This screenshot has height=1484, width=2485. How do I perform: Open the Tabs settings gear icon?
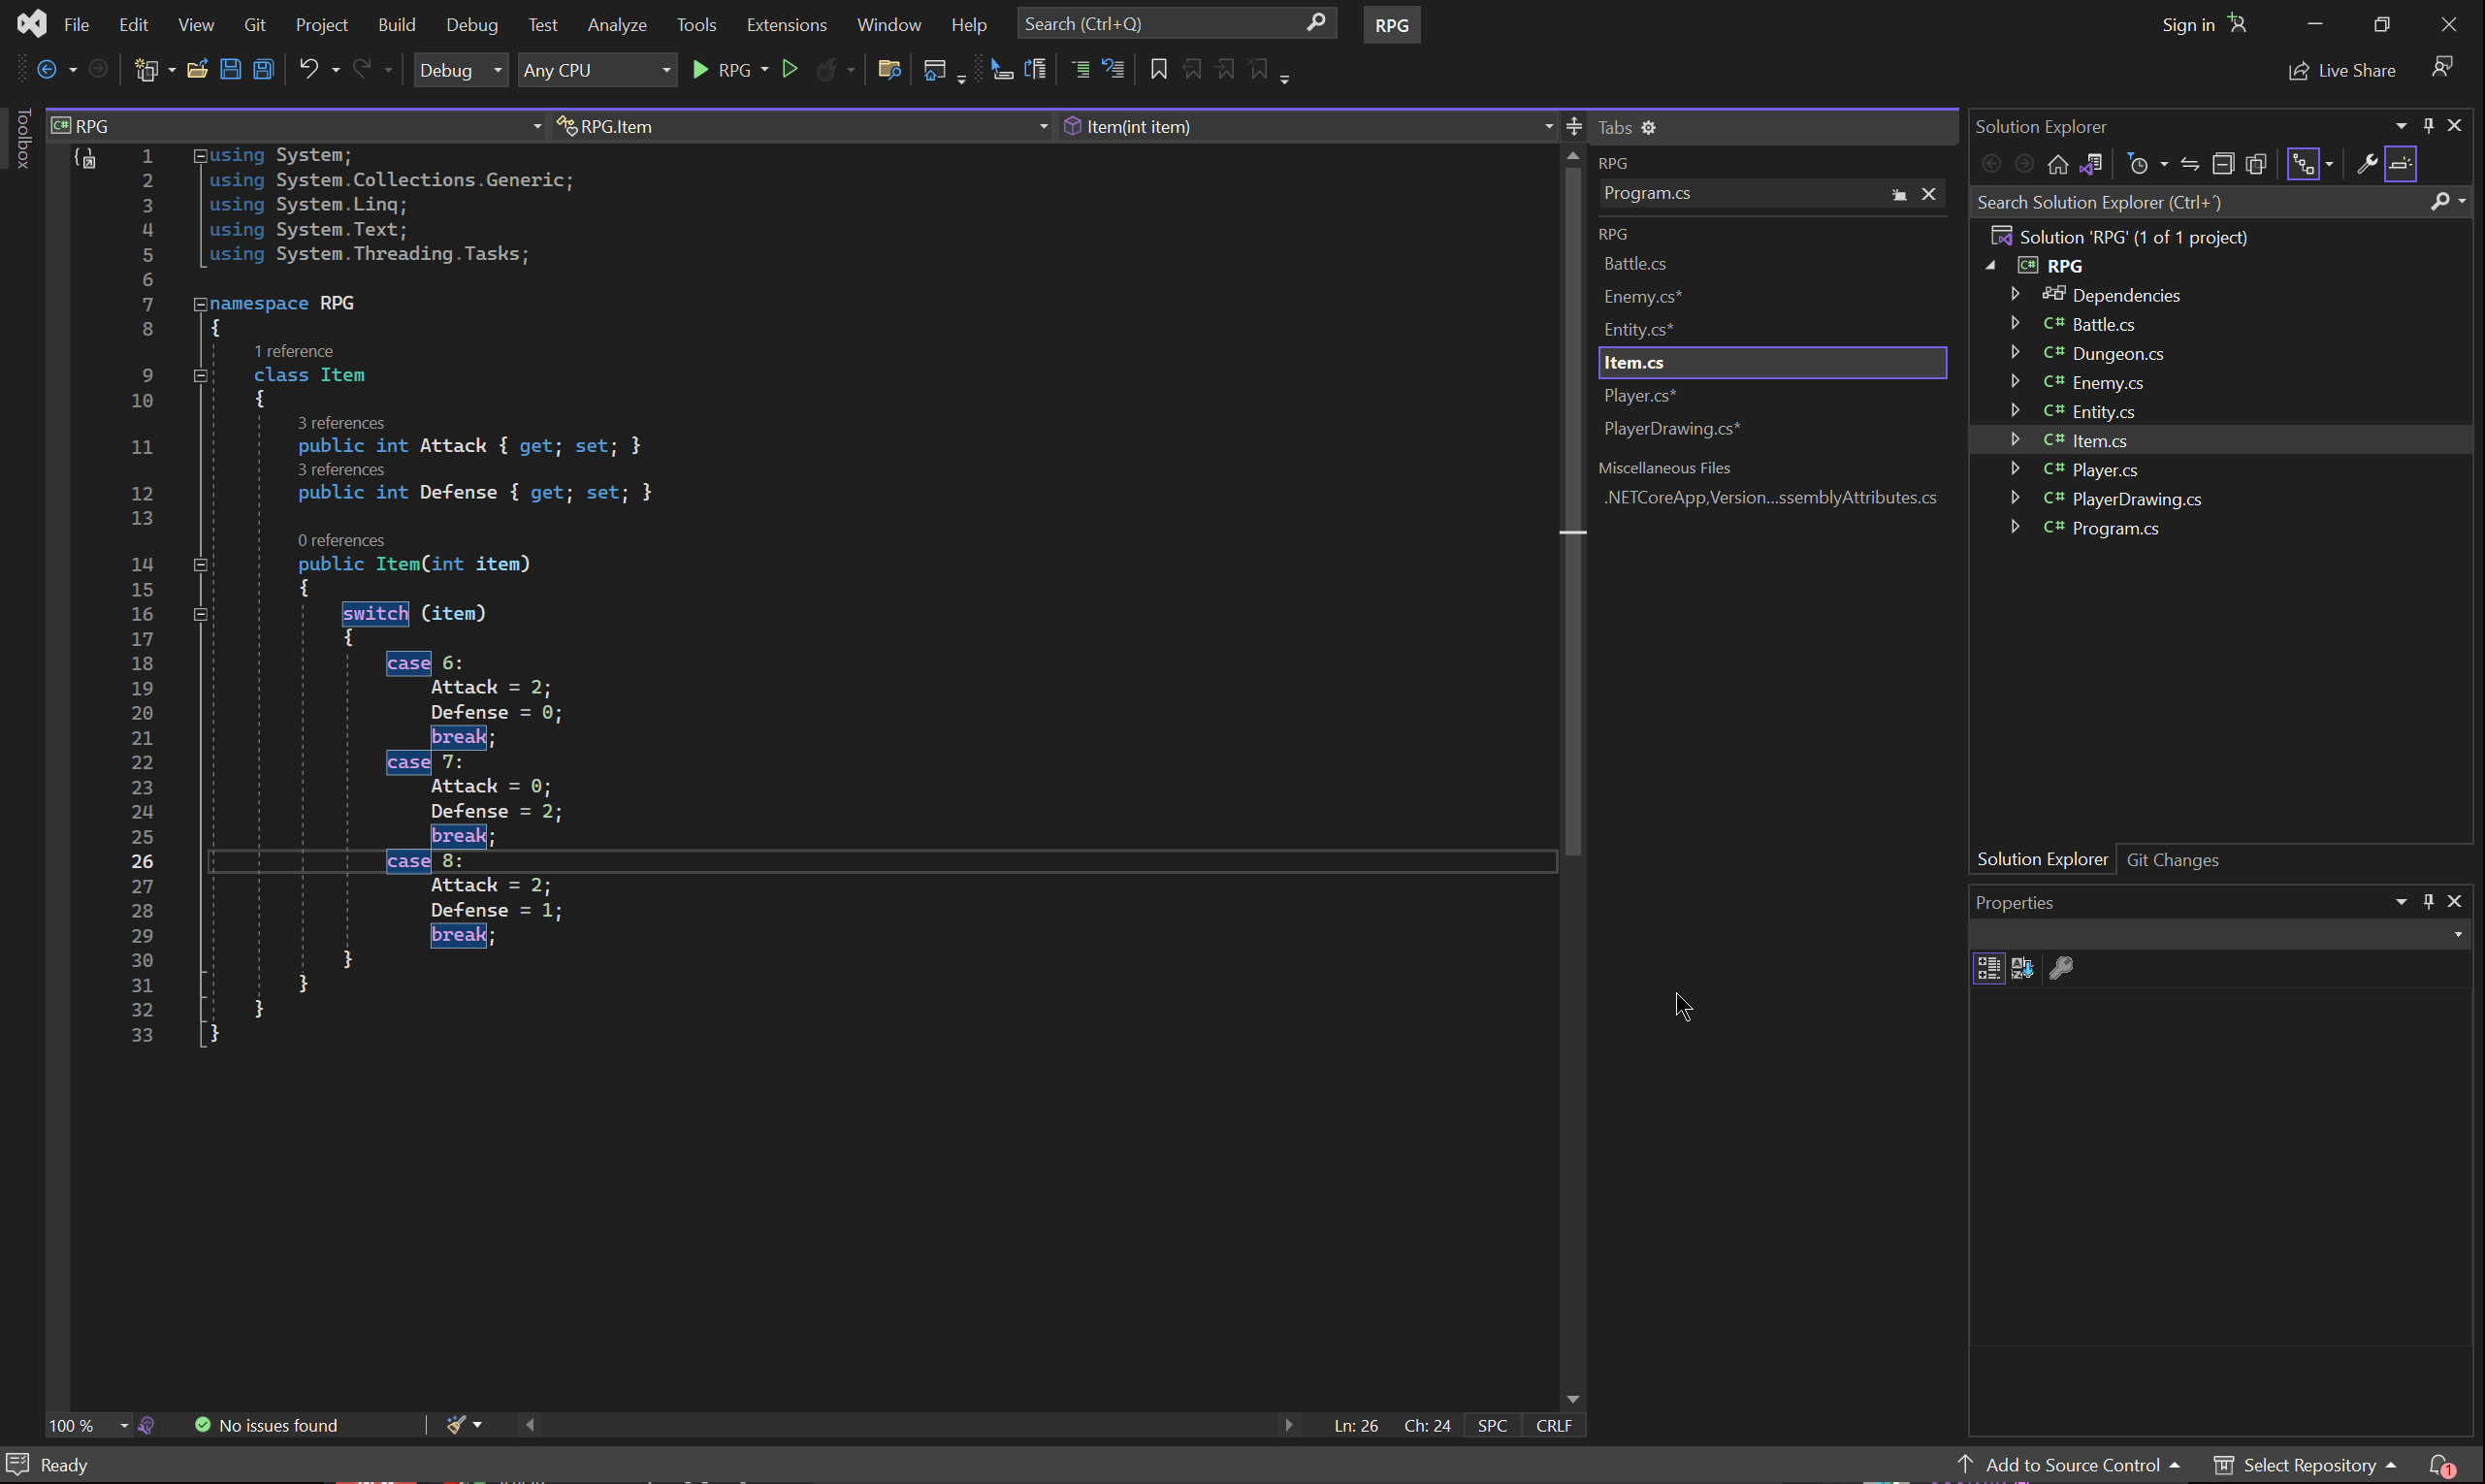tap(1649, 127)
